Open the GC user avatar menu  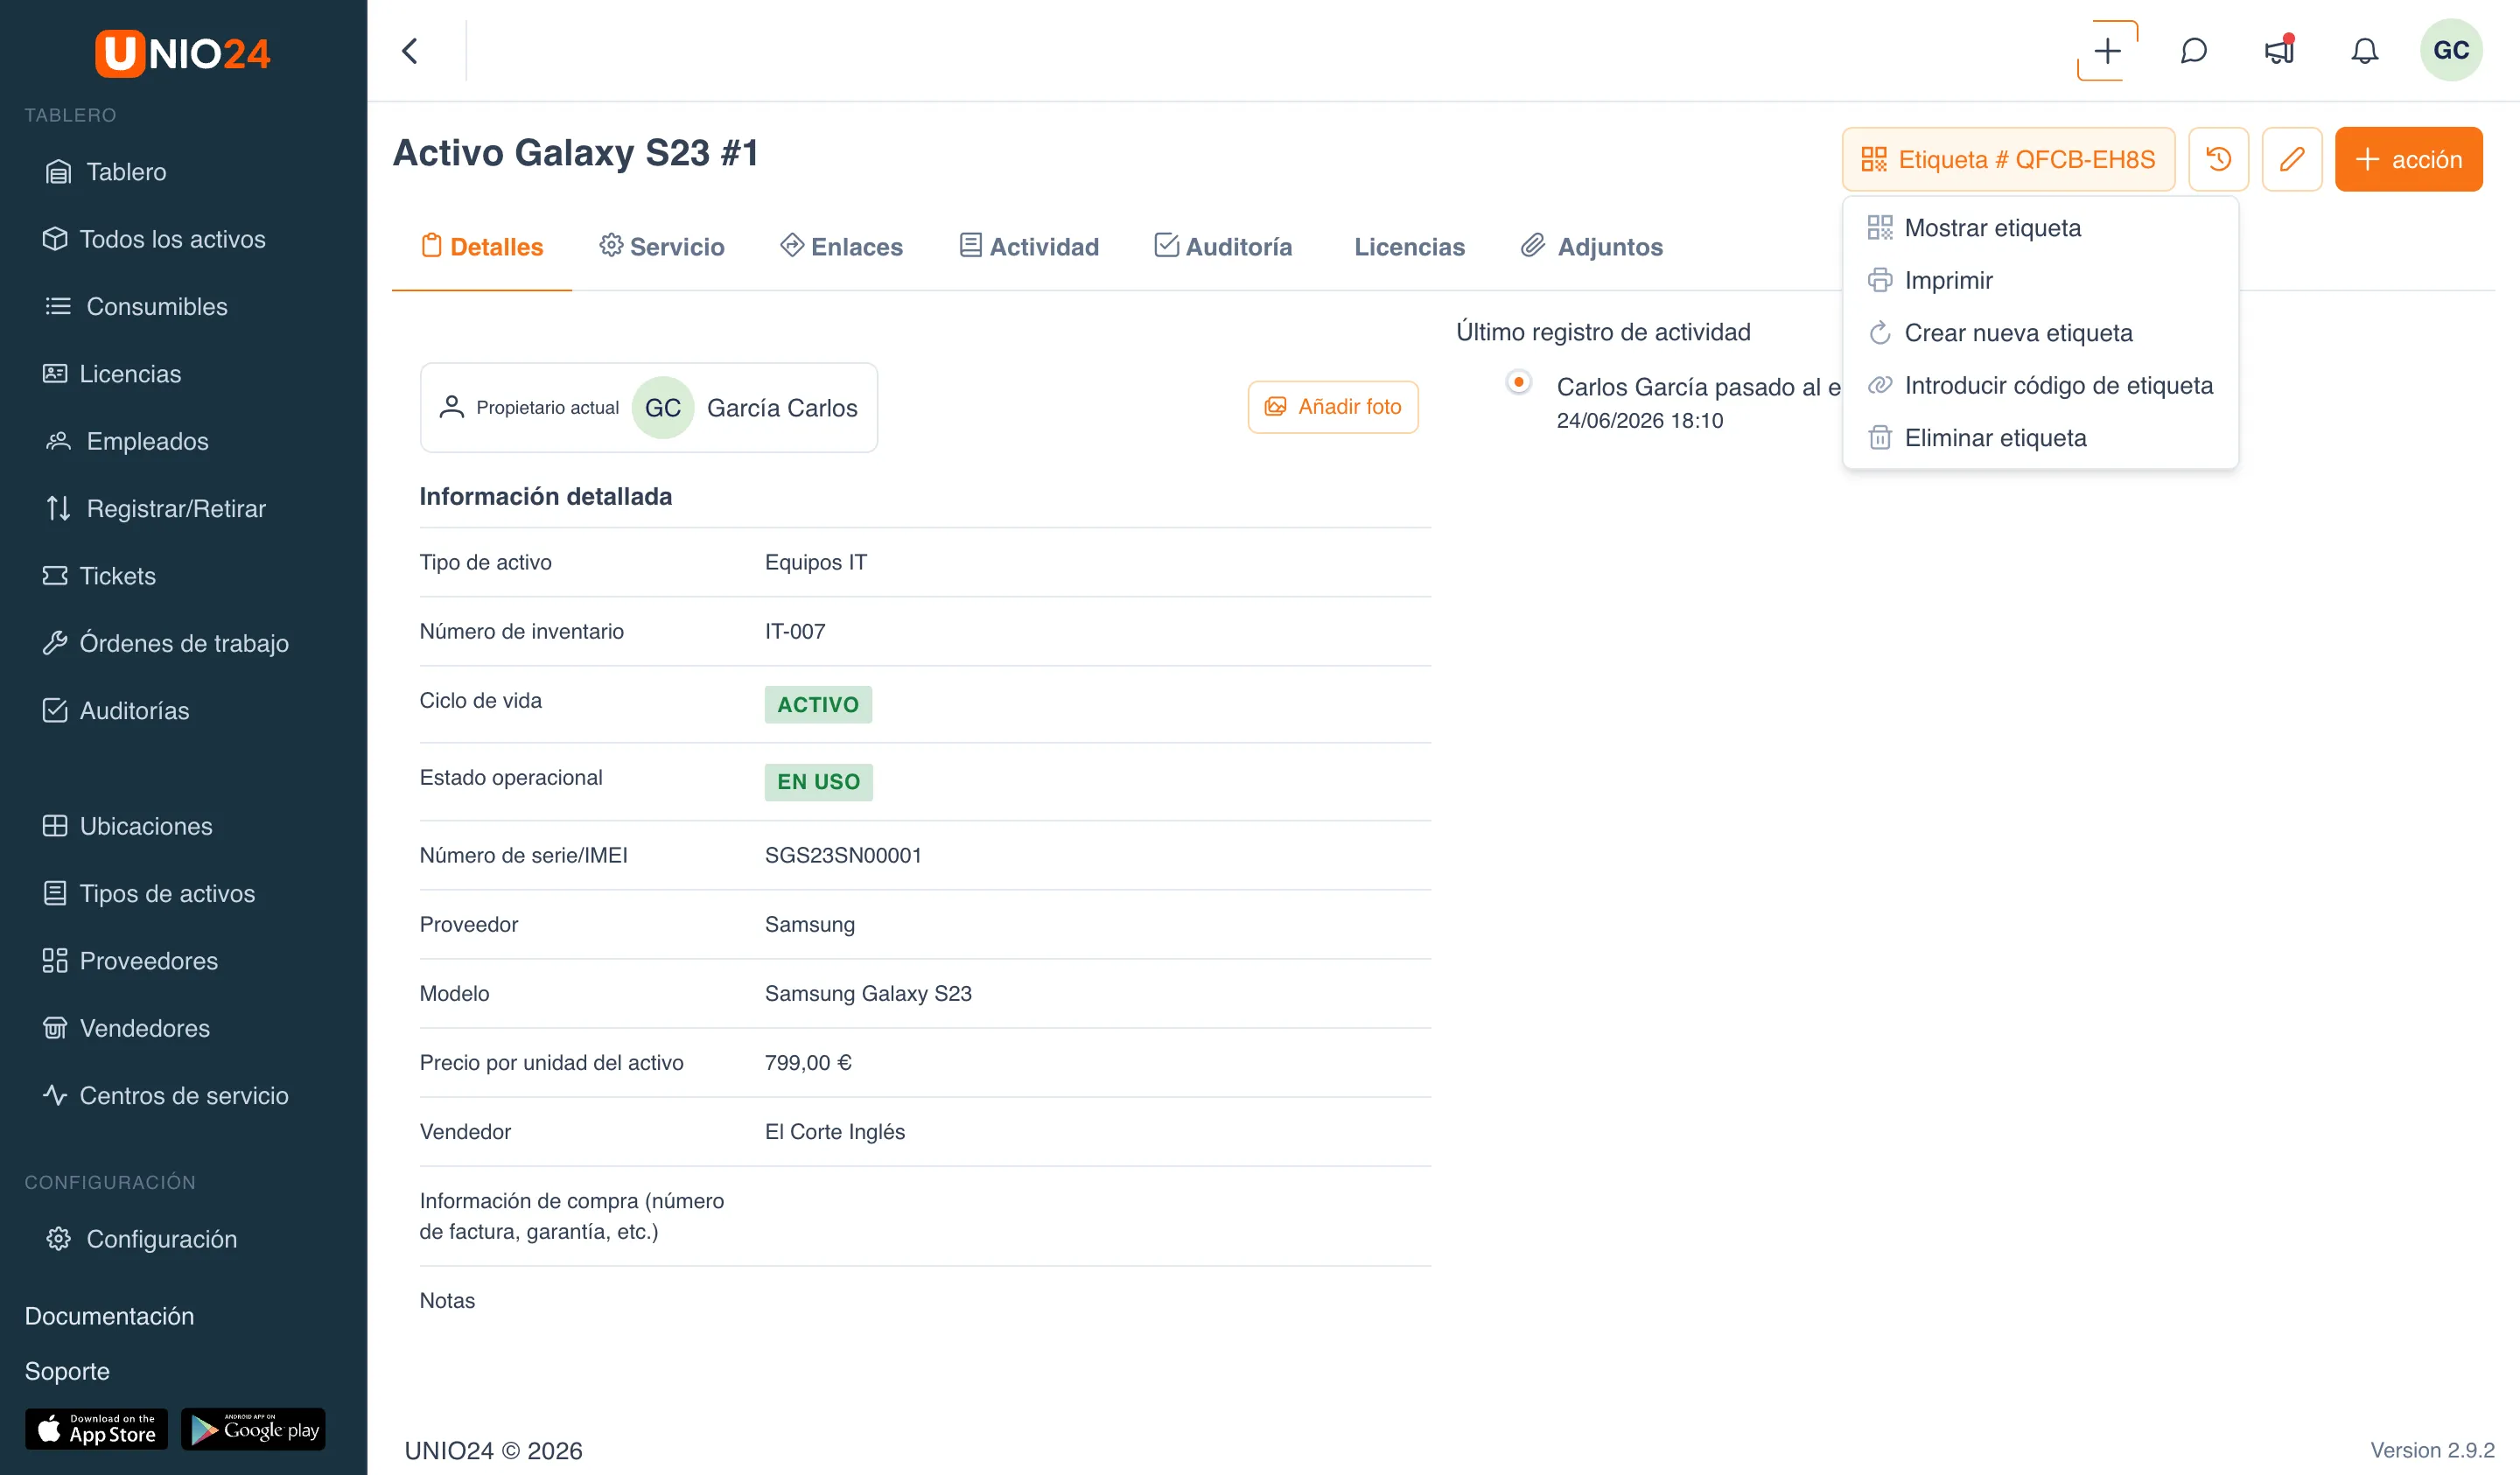(x=2450, y=50)
